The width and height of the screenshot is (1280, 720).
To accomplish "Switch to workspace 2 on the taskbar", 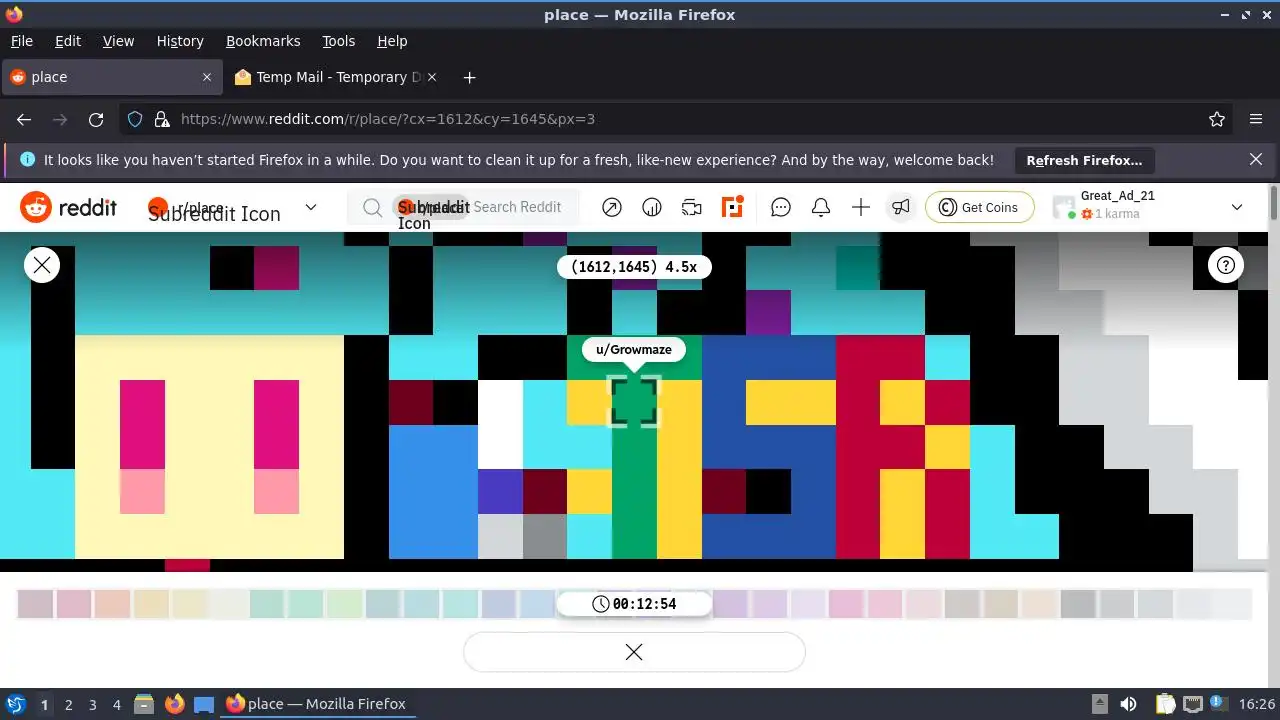I will pyautogui.click(x=69, y=705).
